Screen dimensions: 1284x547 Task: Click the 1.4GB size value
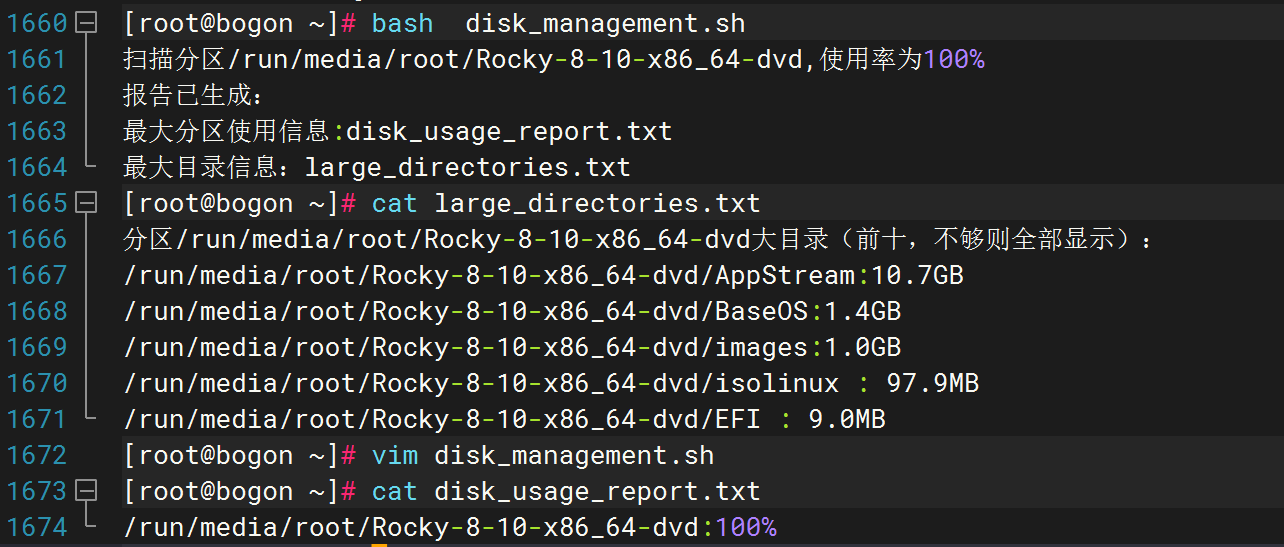pyautogui.click(x=864, y=311)
